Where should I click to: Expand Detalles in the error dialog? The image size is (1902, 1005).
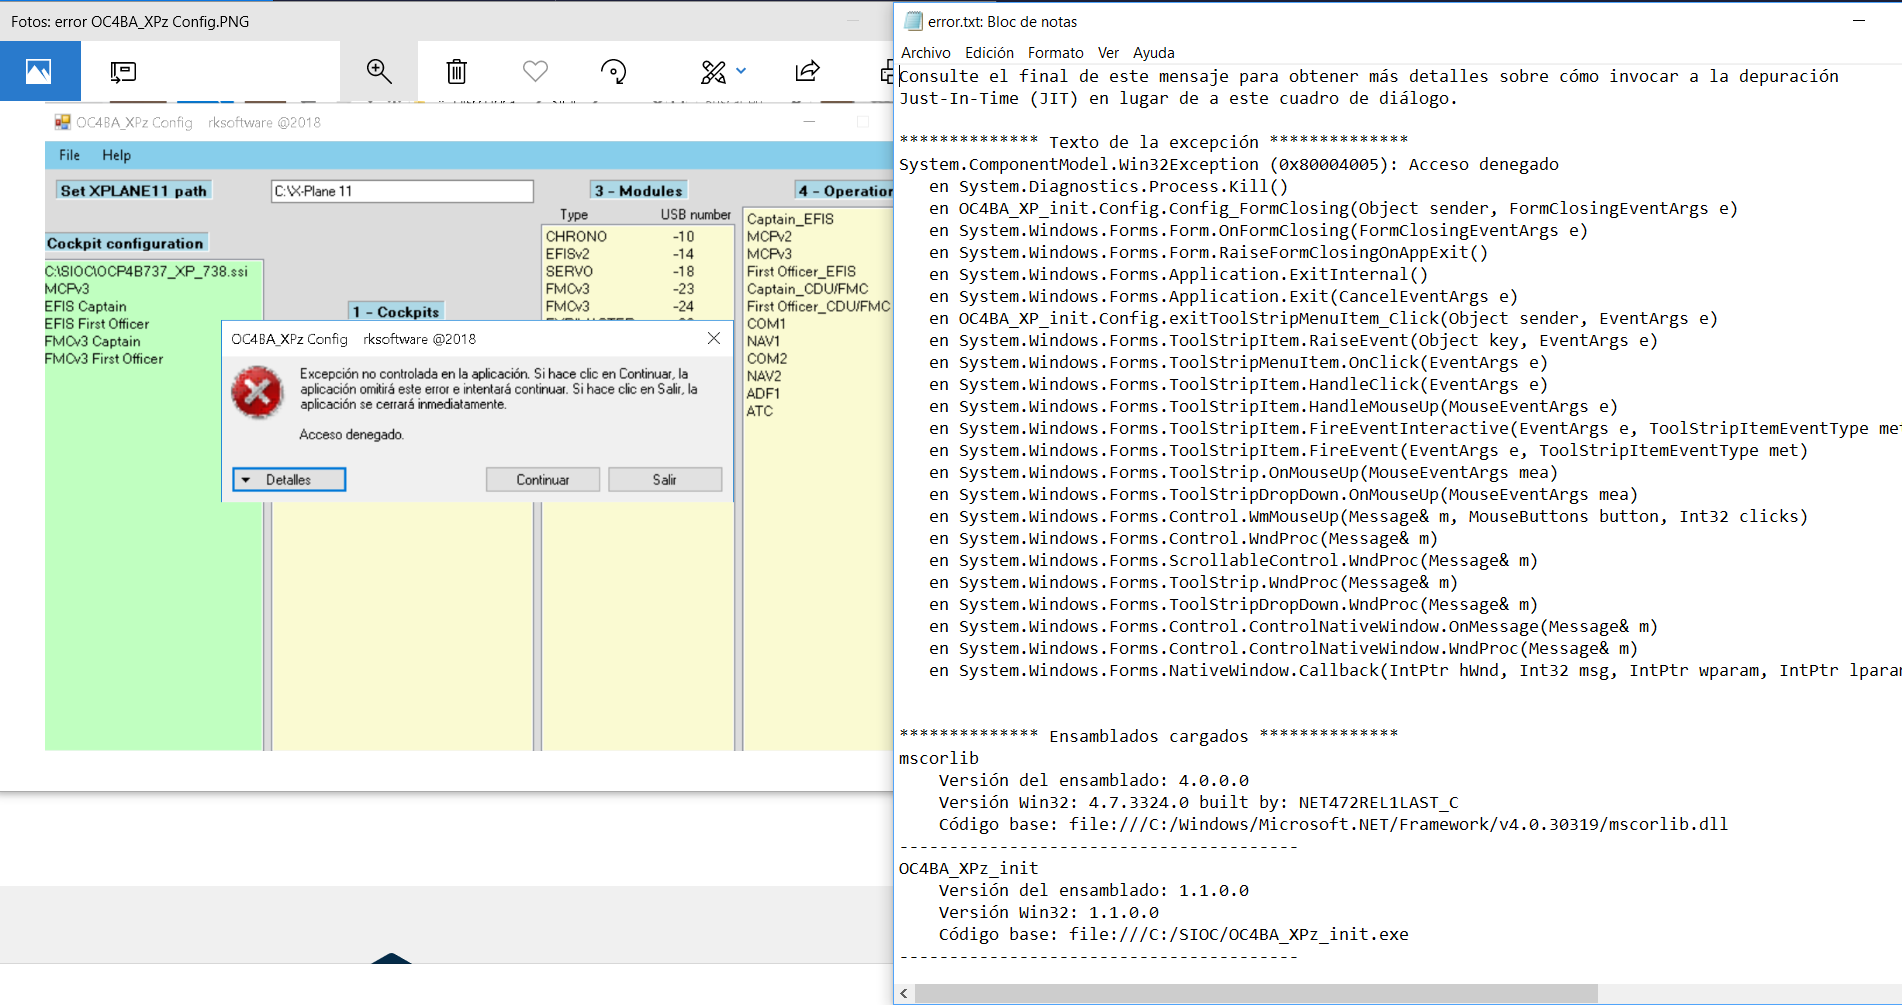pos(289,480)
